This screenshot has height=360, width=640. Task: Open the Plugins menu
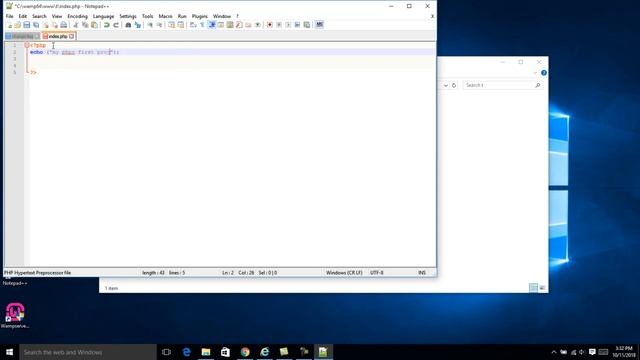pyautogui.click(x=200, y=16)
